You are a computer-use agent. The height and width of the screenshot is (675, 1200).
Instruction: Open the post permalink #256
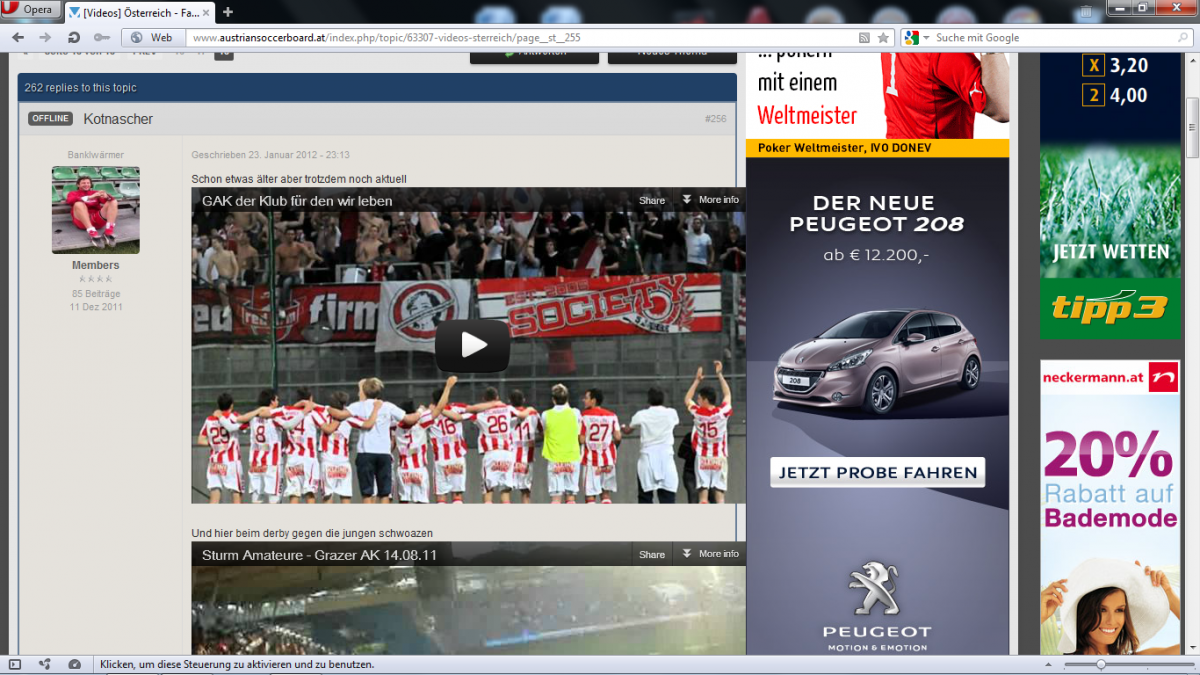point(715,119)
